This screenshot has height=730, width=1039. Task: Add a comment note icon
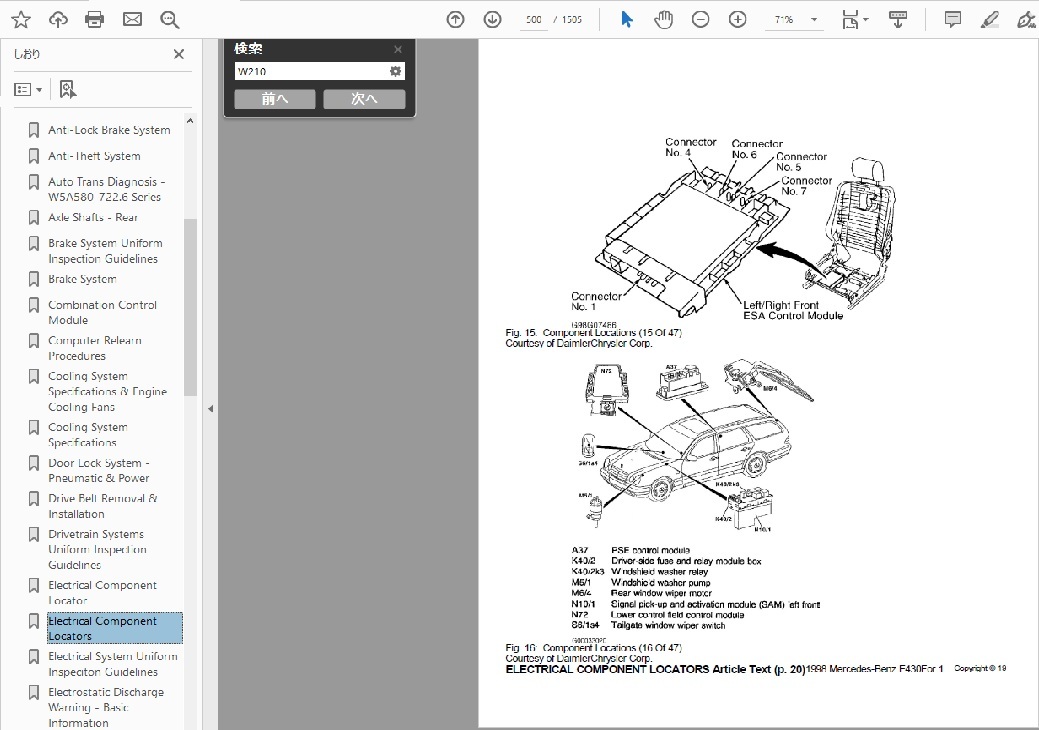[x=953, y=20]
